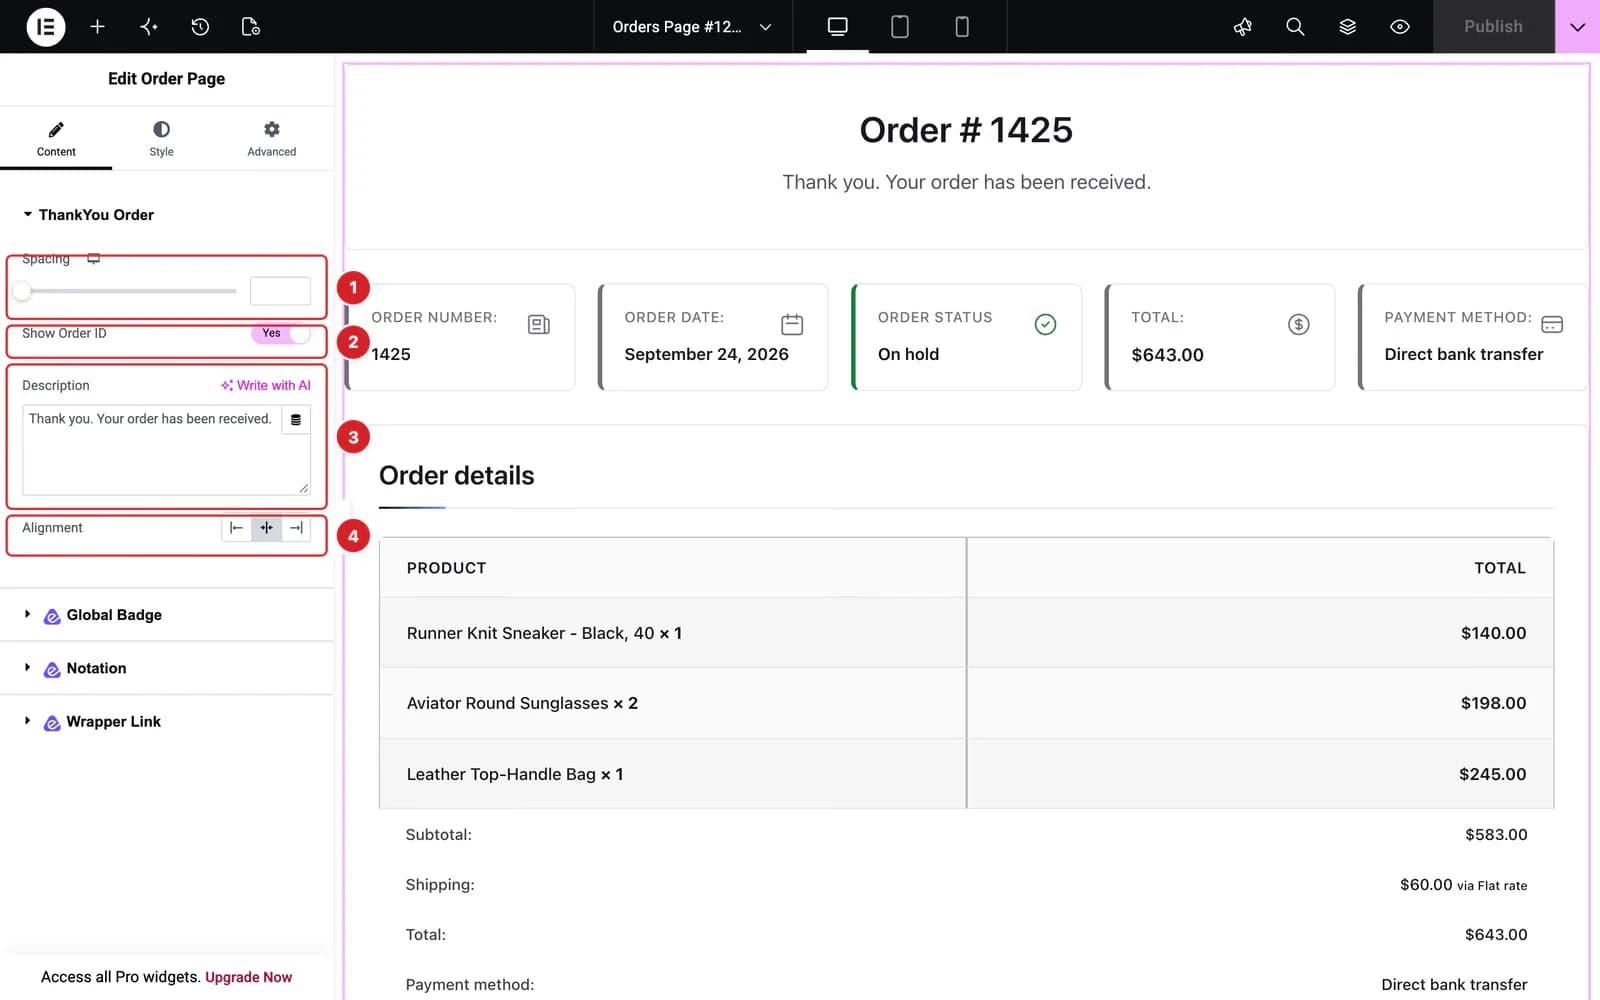Toggle the Show Order ID switch
This screenshot has height=1000, width=1600.
pyautogui.click(x=281, y=333)
